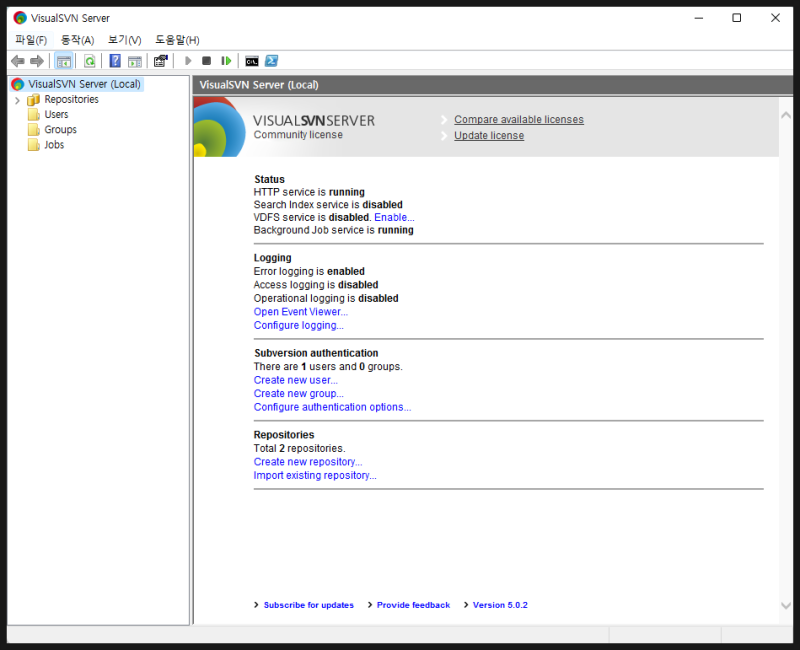The image size is (800, 650).
Task: Open the 파일(F) menu
Action: click(31, 40)
